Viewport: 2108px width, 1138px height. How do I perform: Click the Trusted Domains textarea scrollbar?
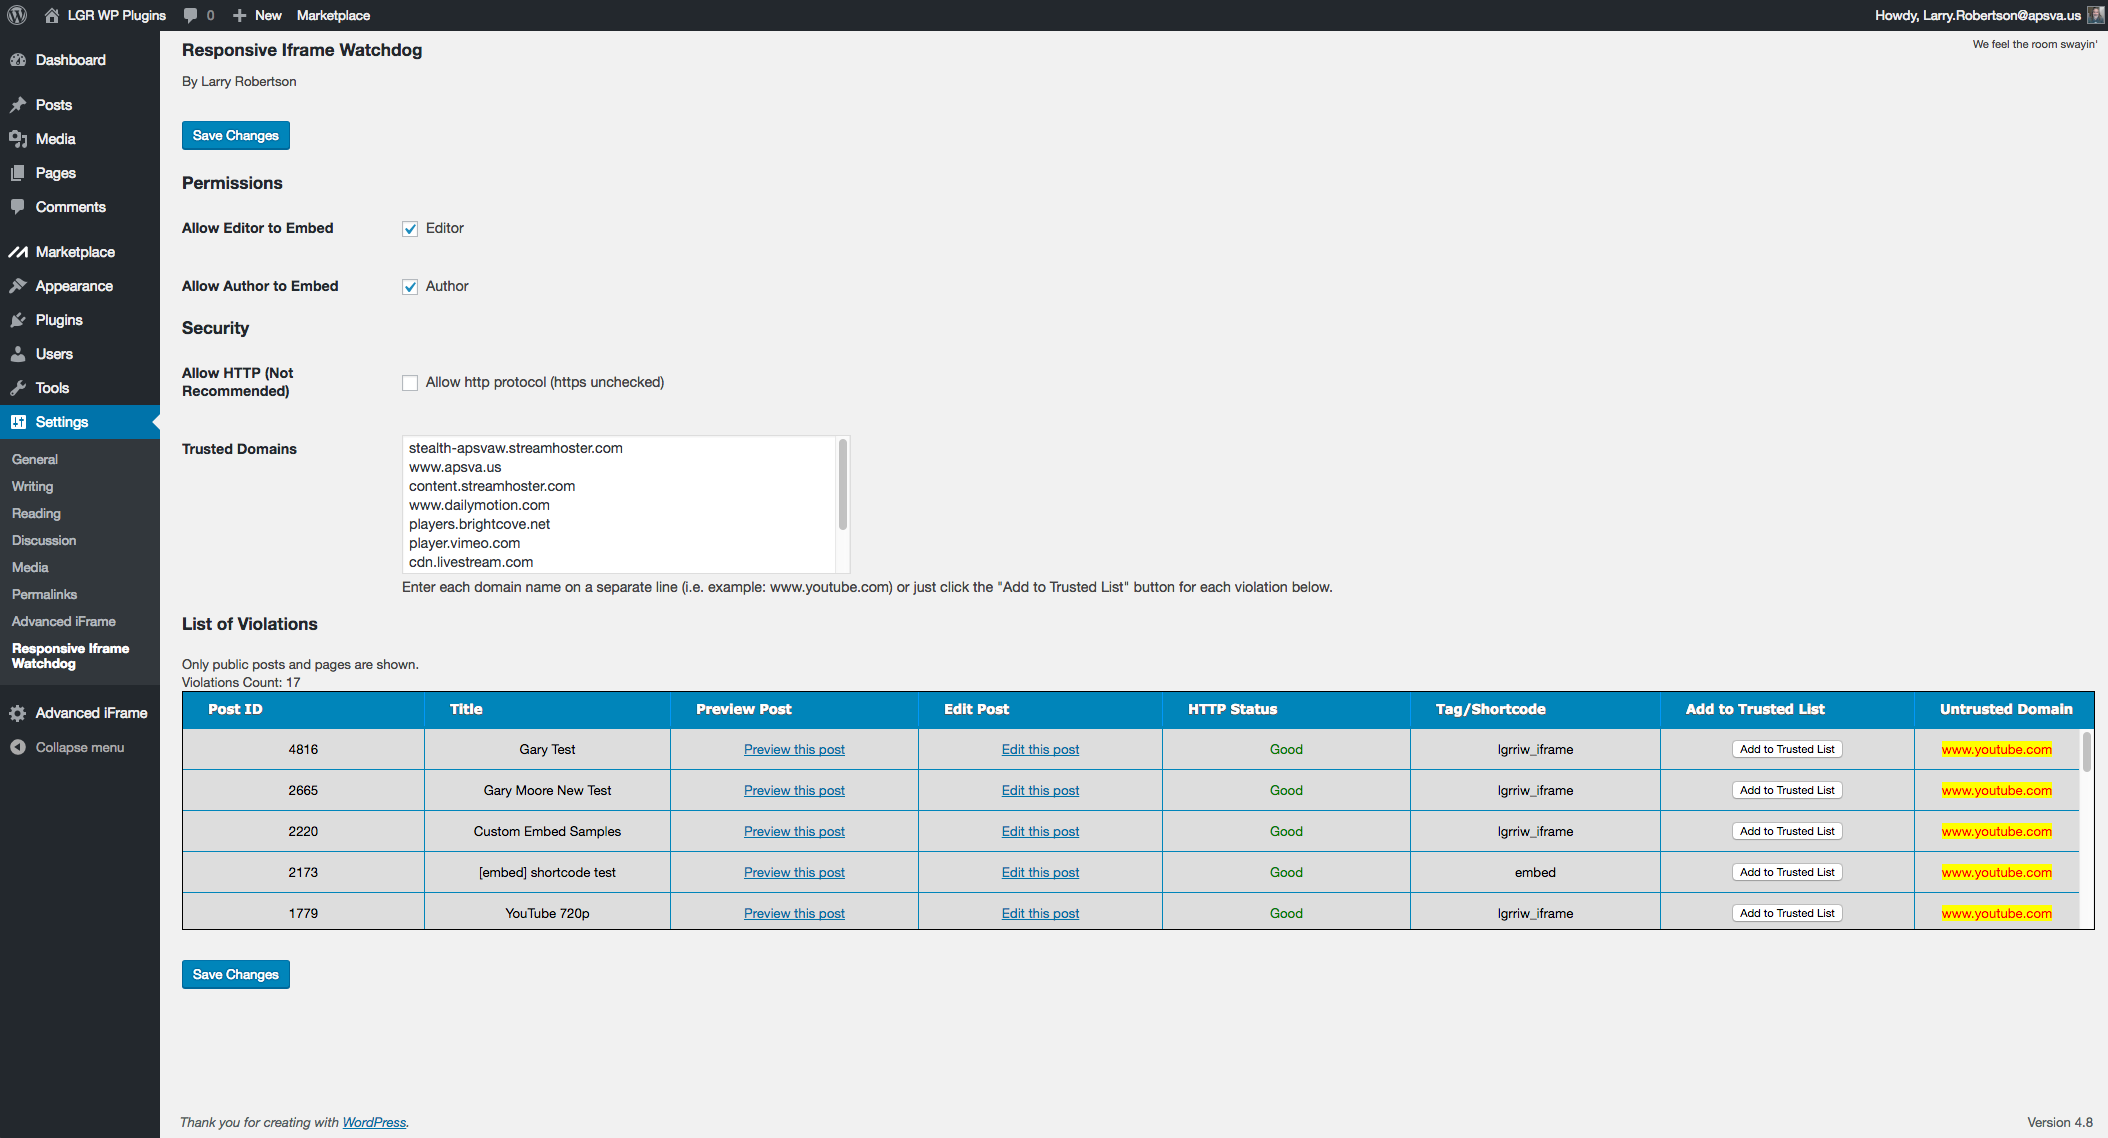point(843,486)
